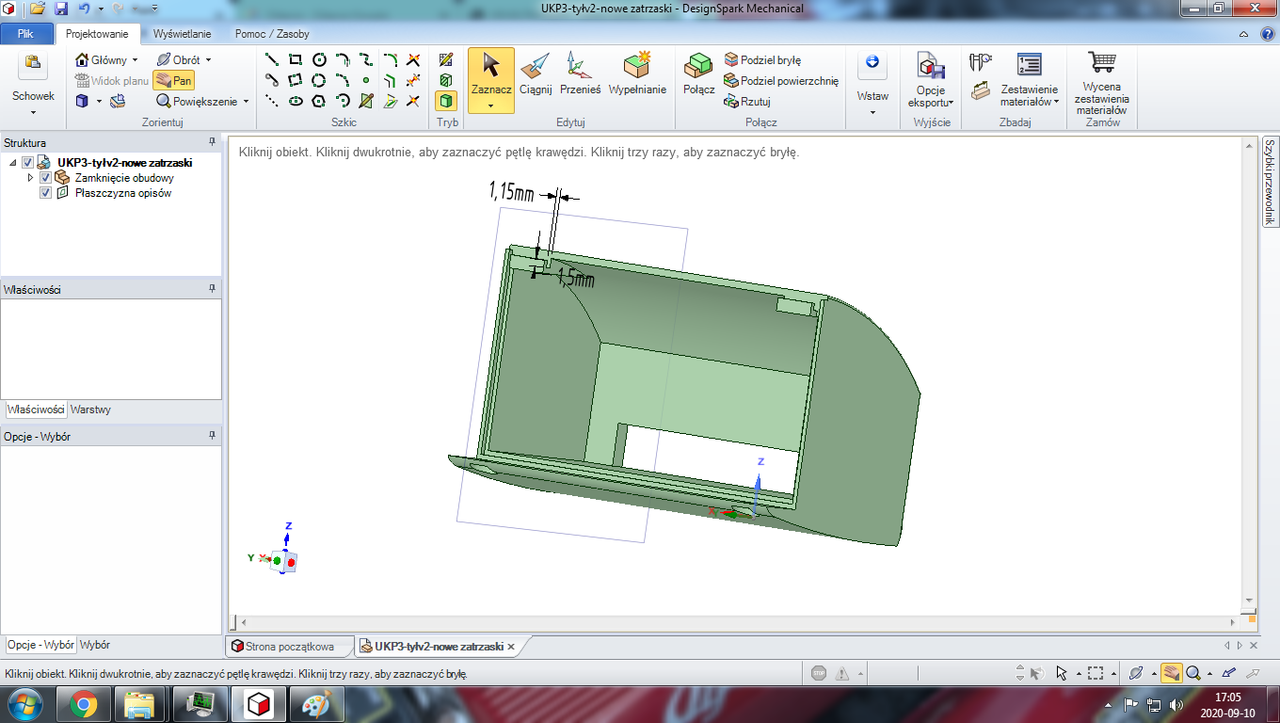Switch to Wyświetlanie ribbon tab

[182, 33]
